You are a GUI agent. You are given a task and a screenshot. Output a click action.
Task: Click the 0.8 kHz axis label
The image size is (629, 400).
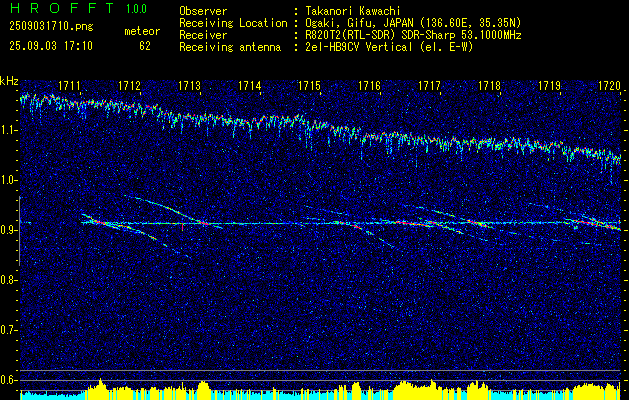point(9,280)
